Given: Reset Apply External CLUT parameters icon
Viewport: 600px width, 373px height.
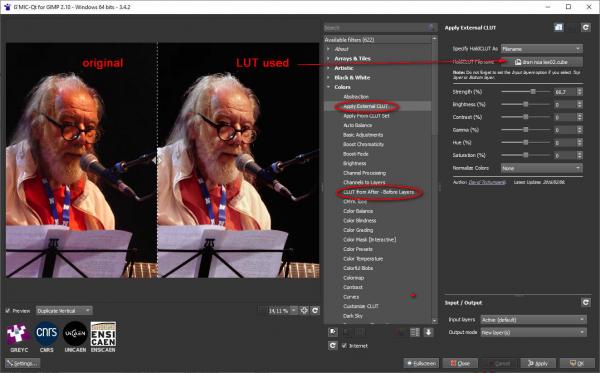Looking at the screenshot, I should (585, 28).
